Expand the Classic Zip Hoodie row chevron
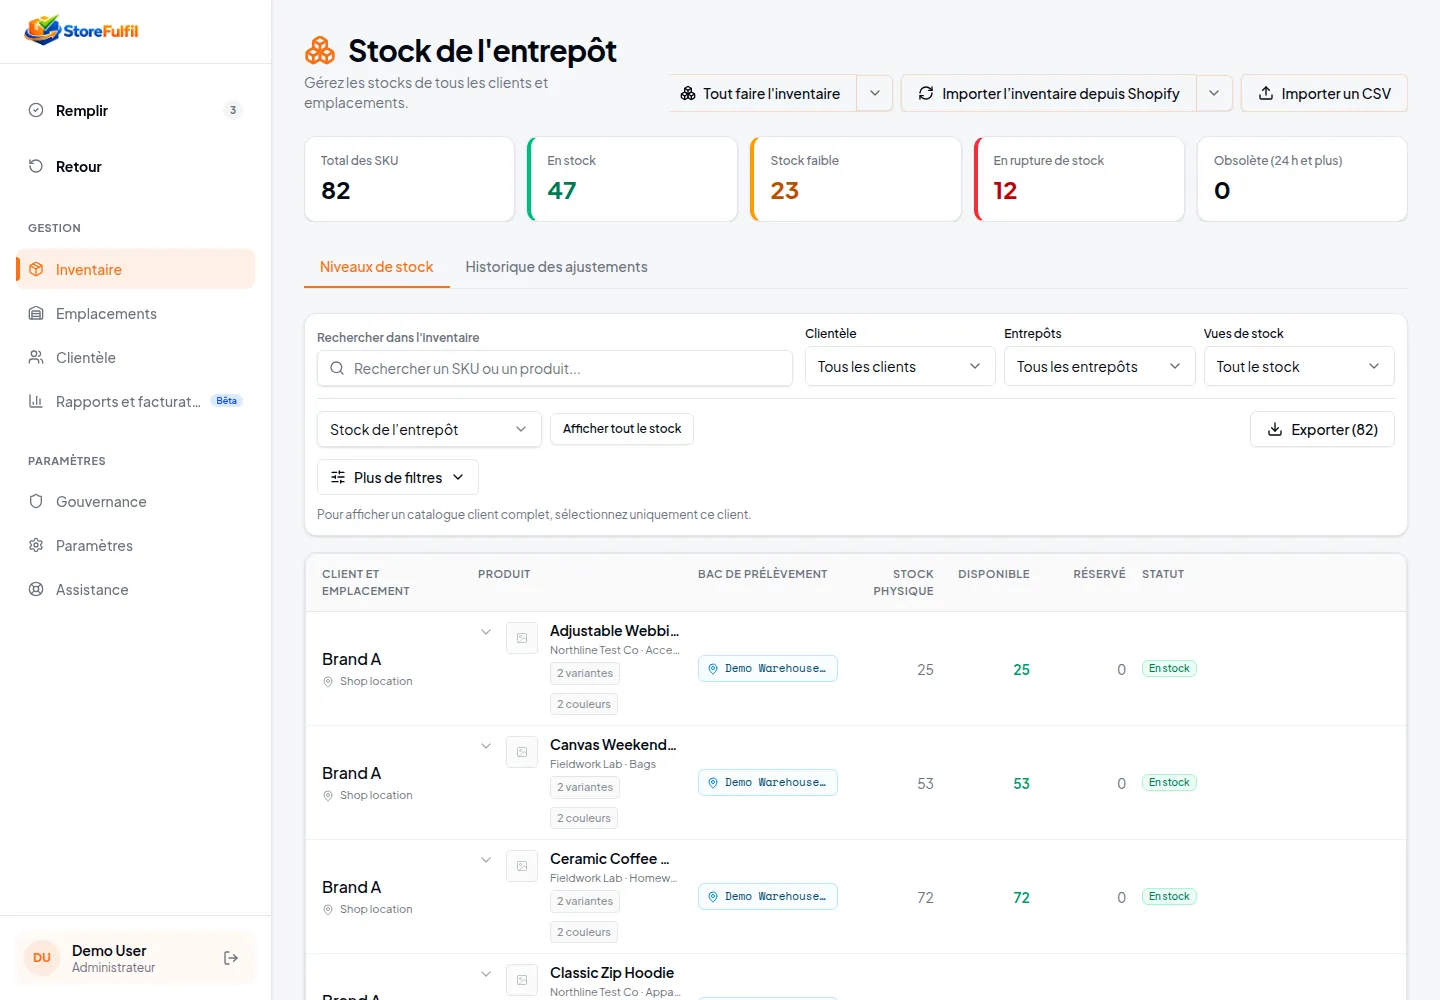This screenshot has height=1000, width=1440. pyautogui.click(x=486, y=974)
